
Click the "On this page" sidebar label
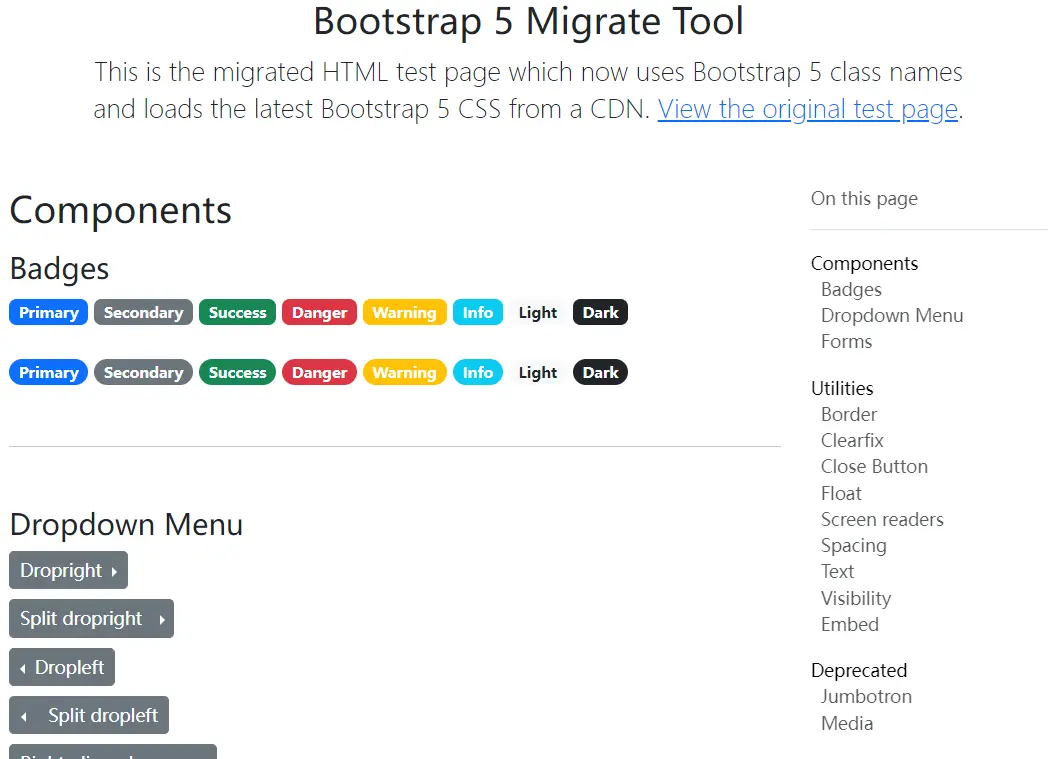coord(864,199)
